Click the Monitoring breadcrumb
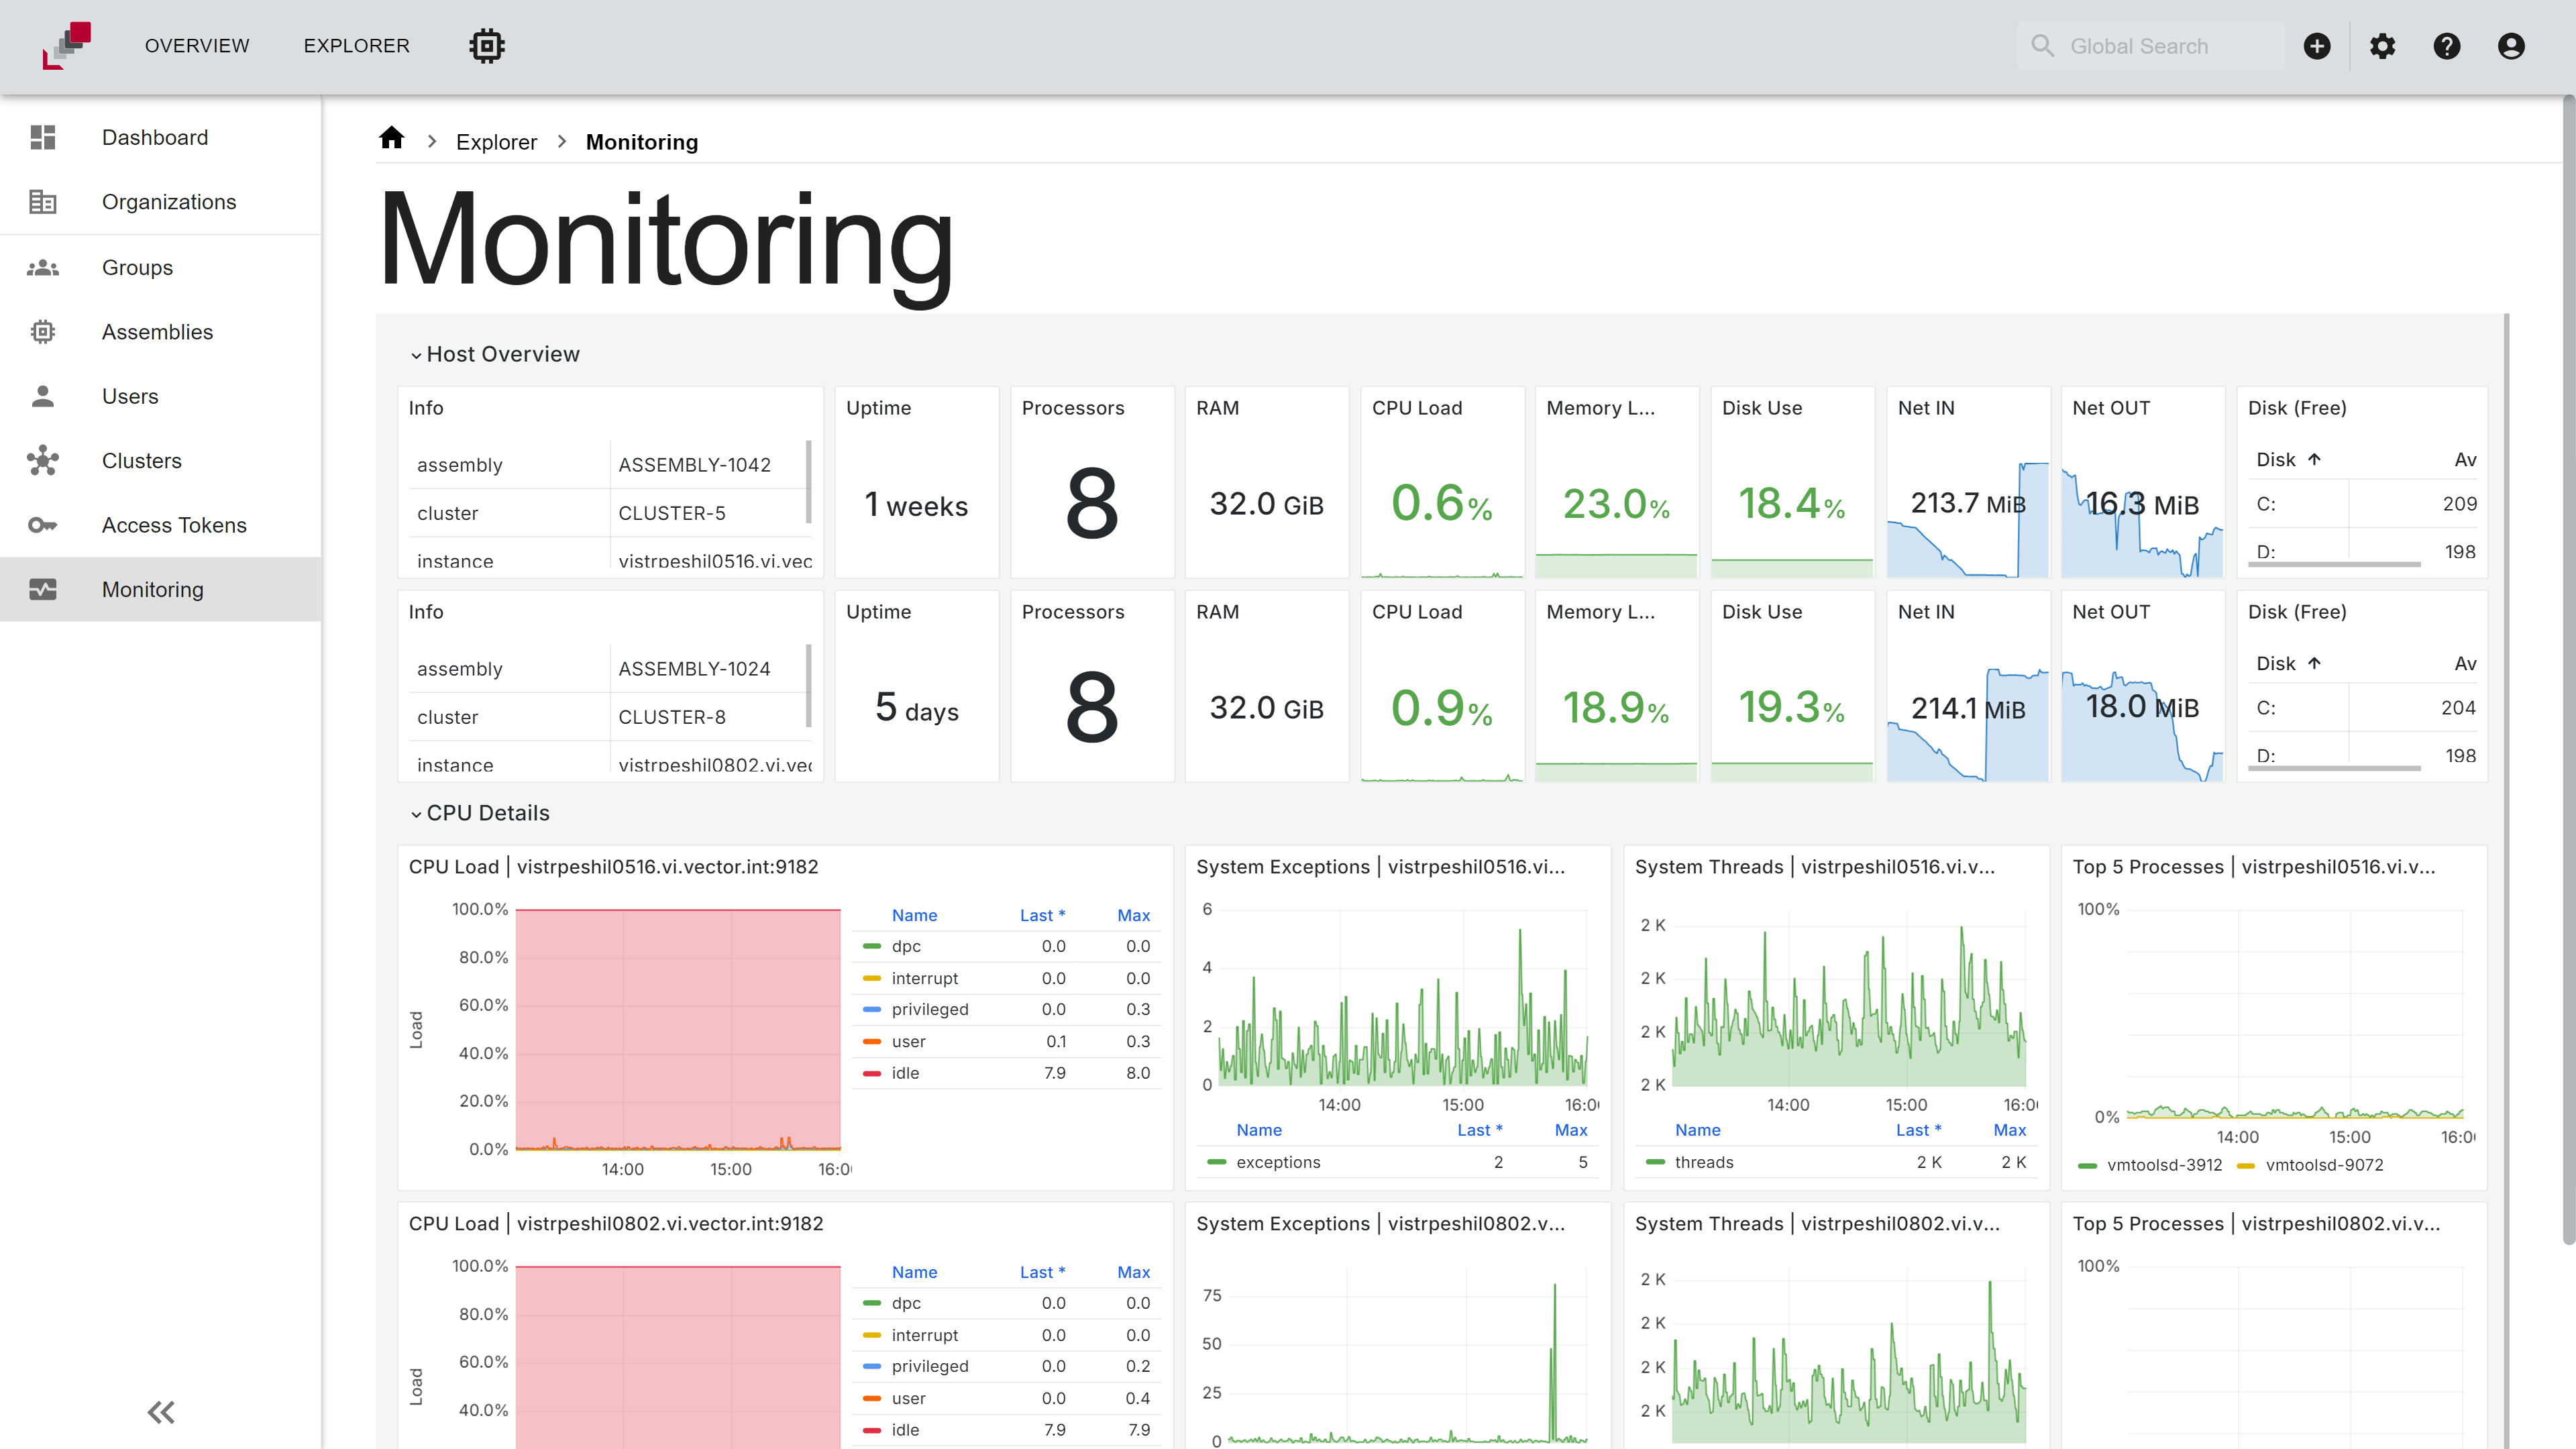This screenshot has width=2576, height=1449. tap(642, 142)
